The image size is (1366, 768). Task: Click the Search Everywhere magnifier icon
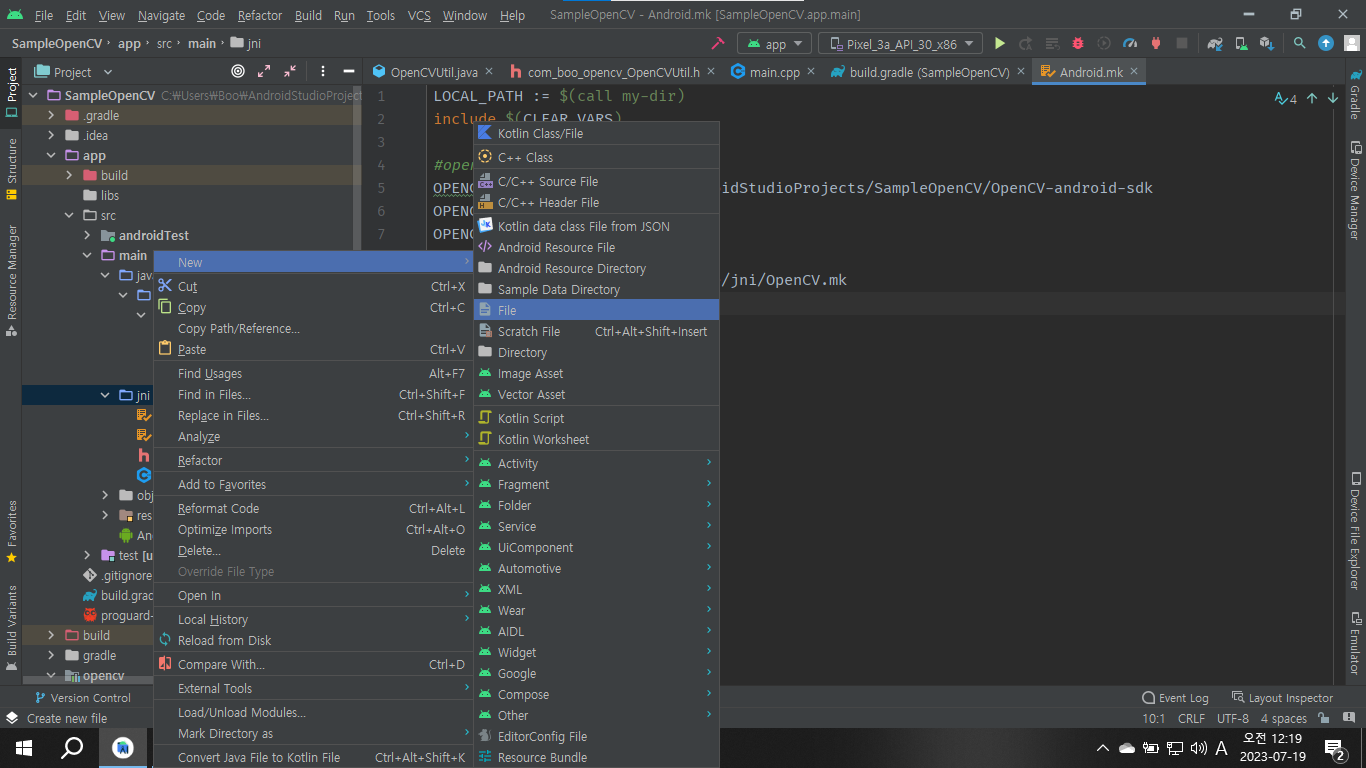[1299, 44]
